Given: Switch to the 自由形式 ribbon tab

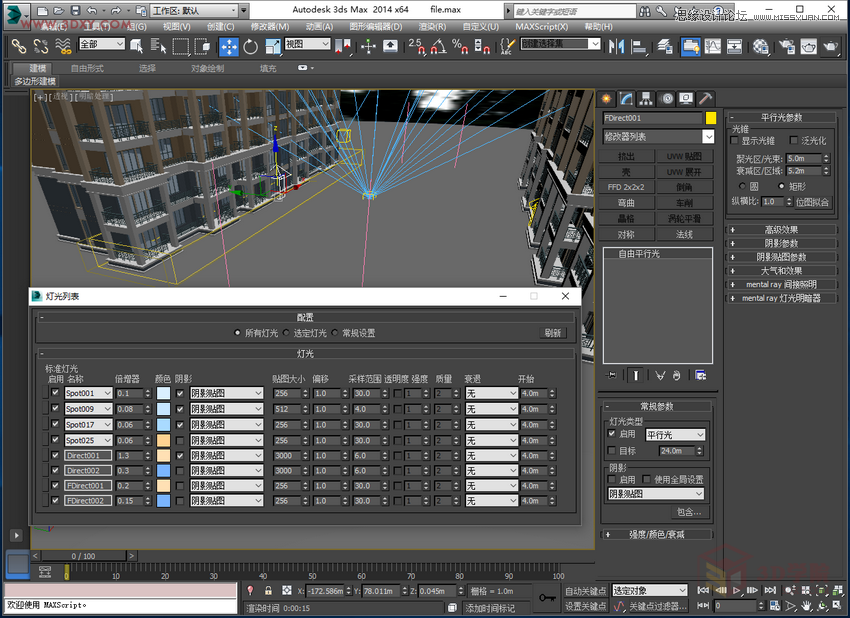Looking at the screenshot, I should click(x=87, y=67).
